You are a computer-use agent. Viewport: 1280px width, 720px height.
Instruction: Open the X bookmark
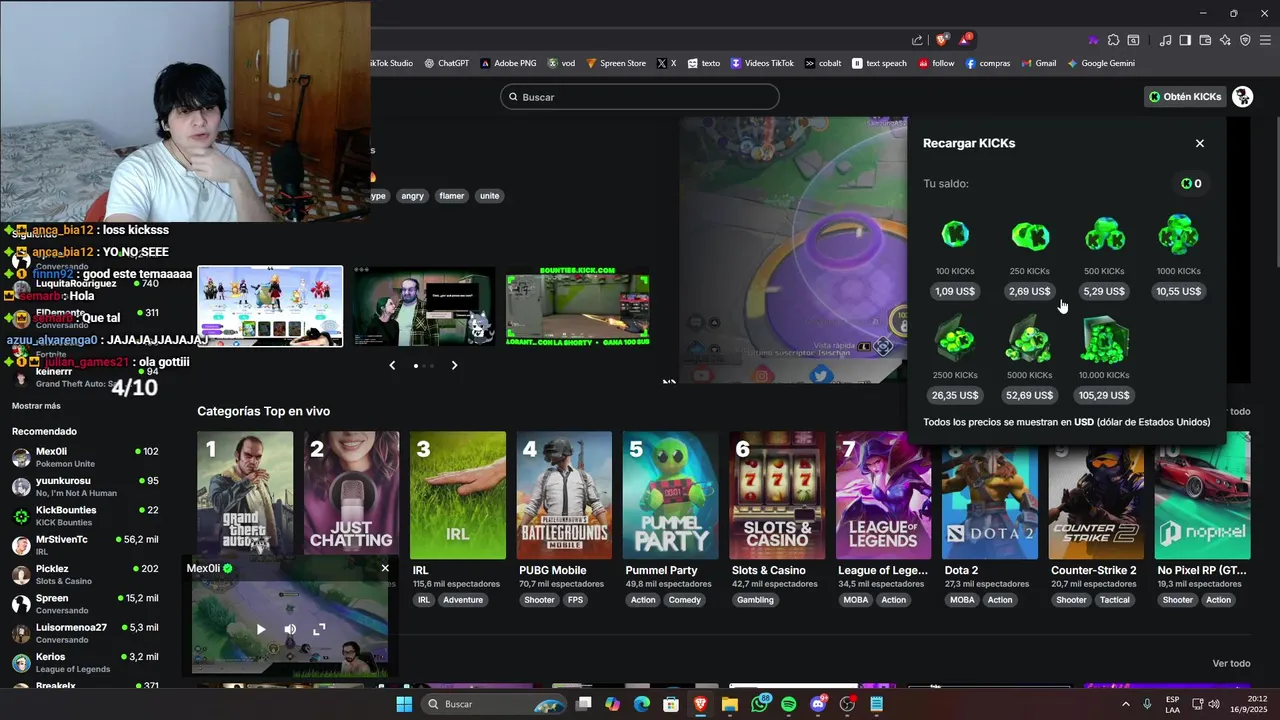point(667,63)
